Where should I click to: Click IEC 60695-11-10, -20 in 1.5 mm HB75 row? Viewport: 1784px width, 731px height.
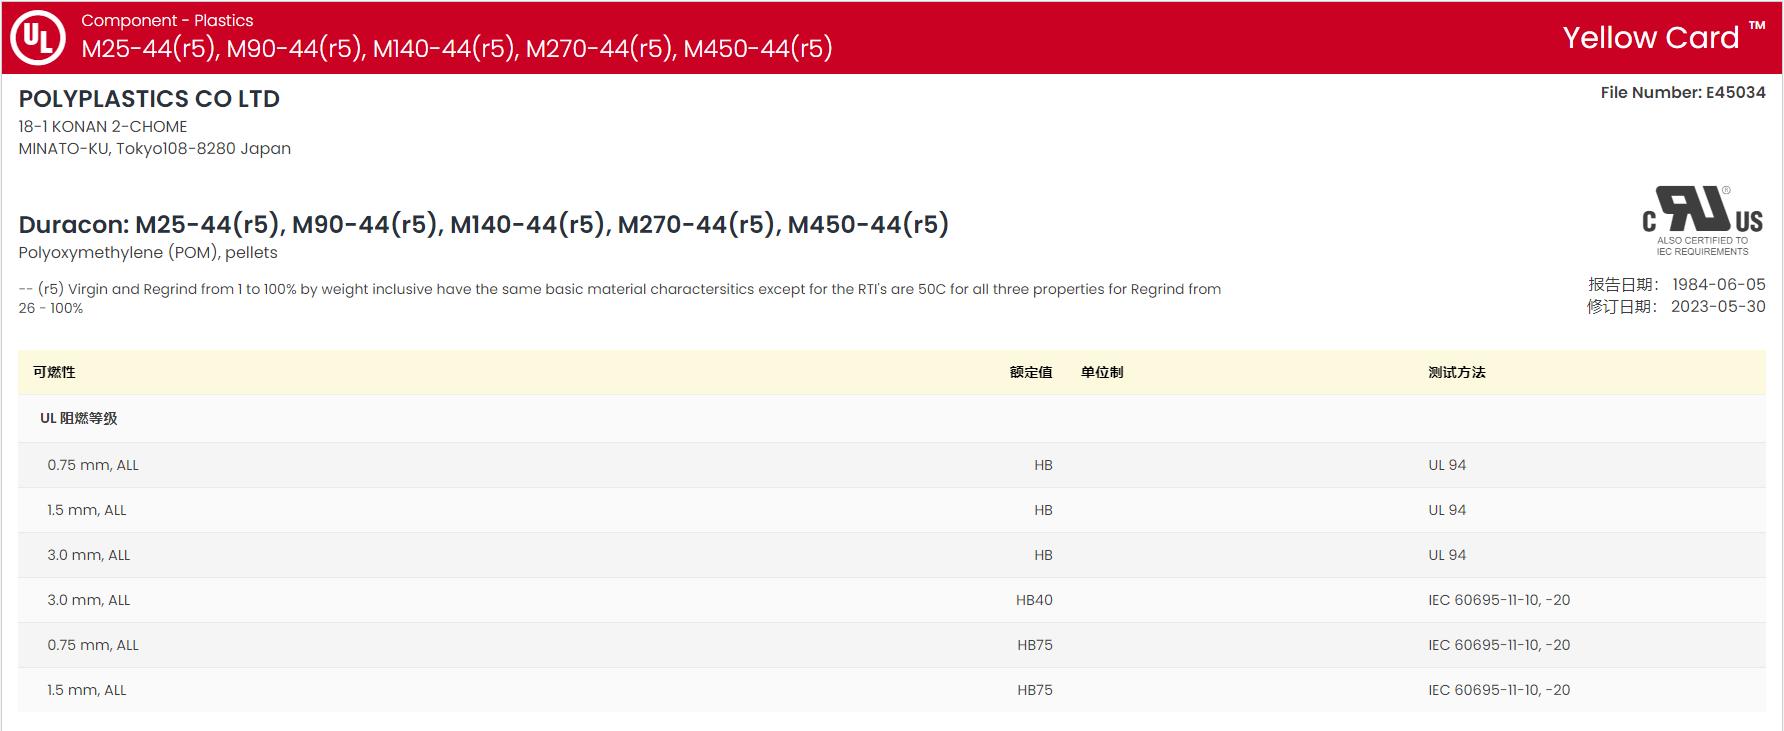point(1499,690)
